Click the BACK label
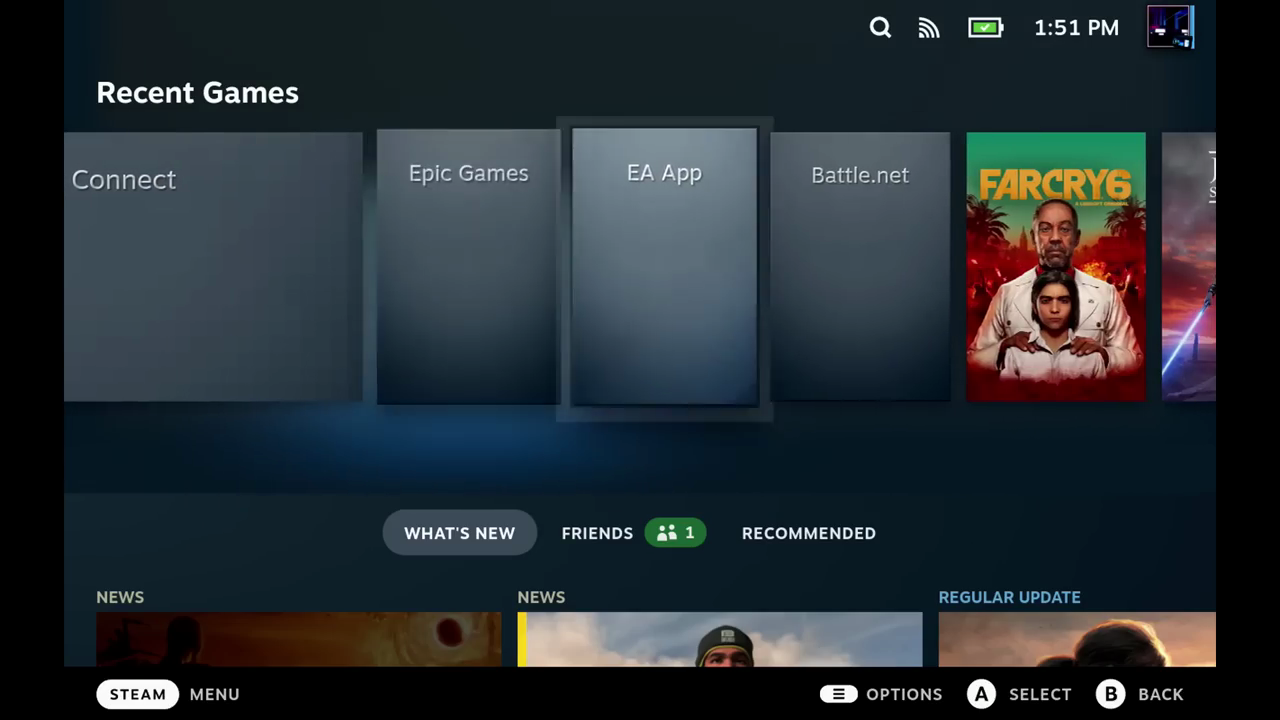Viewport: 1280px width, 720px height. (1160, 694)
